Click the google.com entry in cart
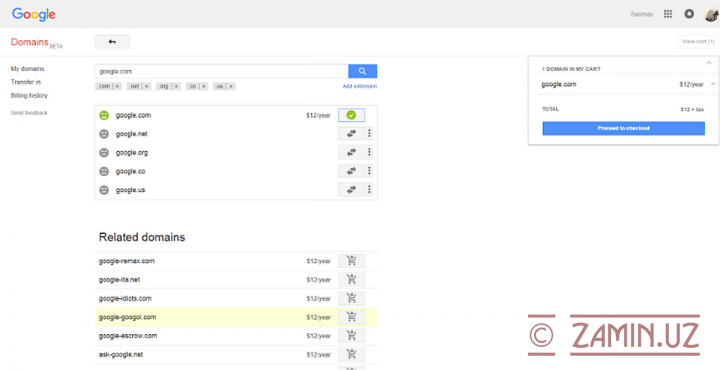This screenshot has width=720, height=370. coord(559,84)
